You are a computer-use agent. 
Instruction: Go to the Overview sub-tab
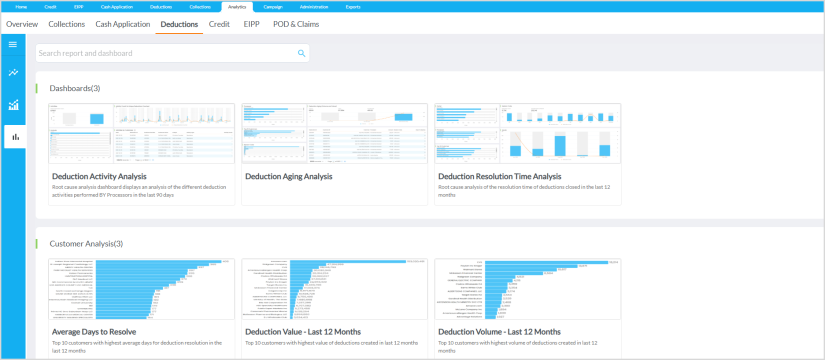point(22,24)
